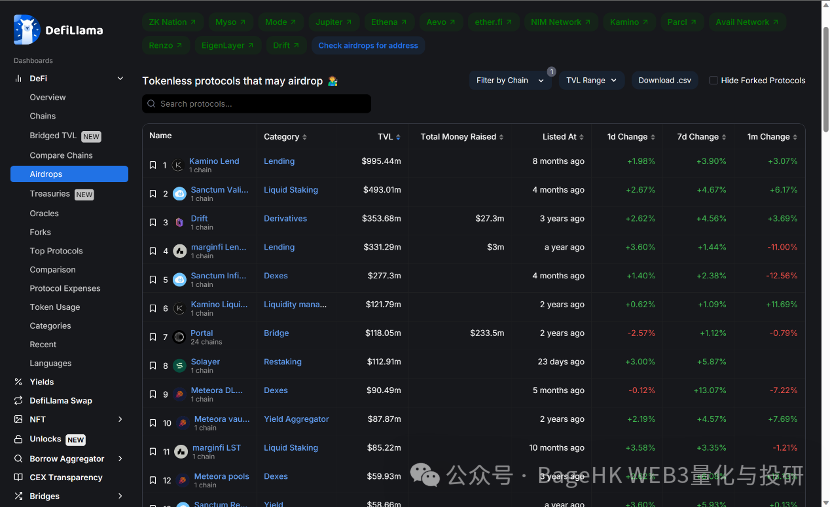Open the Restaking category link

282,362
